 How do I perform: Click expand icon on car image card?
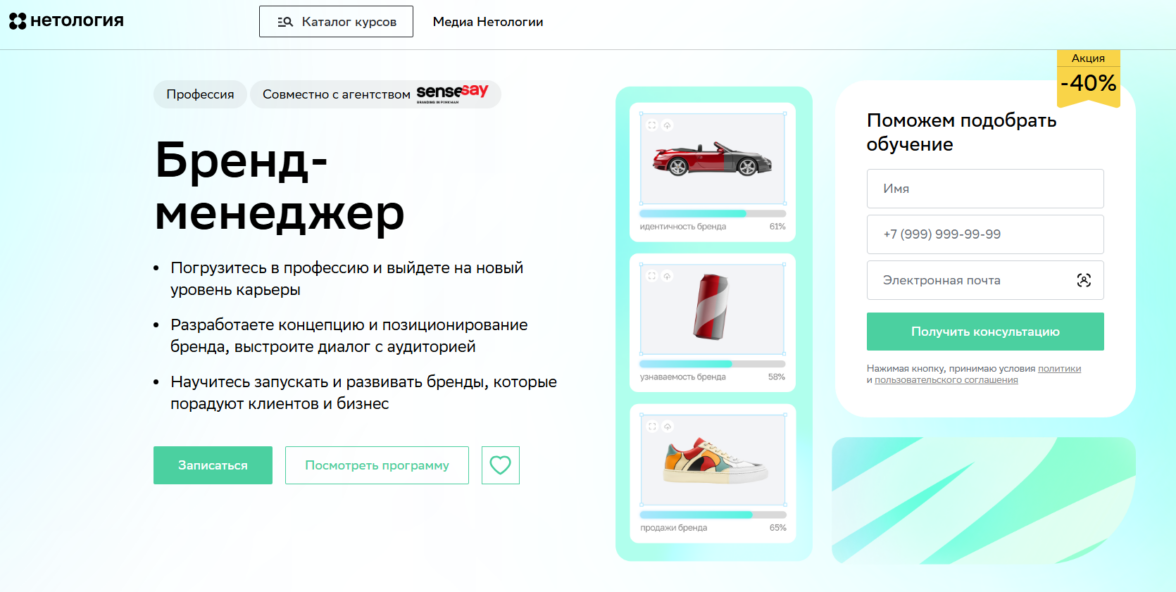click(x=652, y=125)
